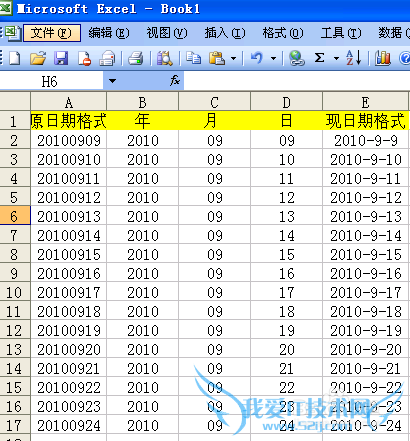Select column E header
The width and height of the screenshot is (410, 441).
click(366, 102)
